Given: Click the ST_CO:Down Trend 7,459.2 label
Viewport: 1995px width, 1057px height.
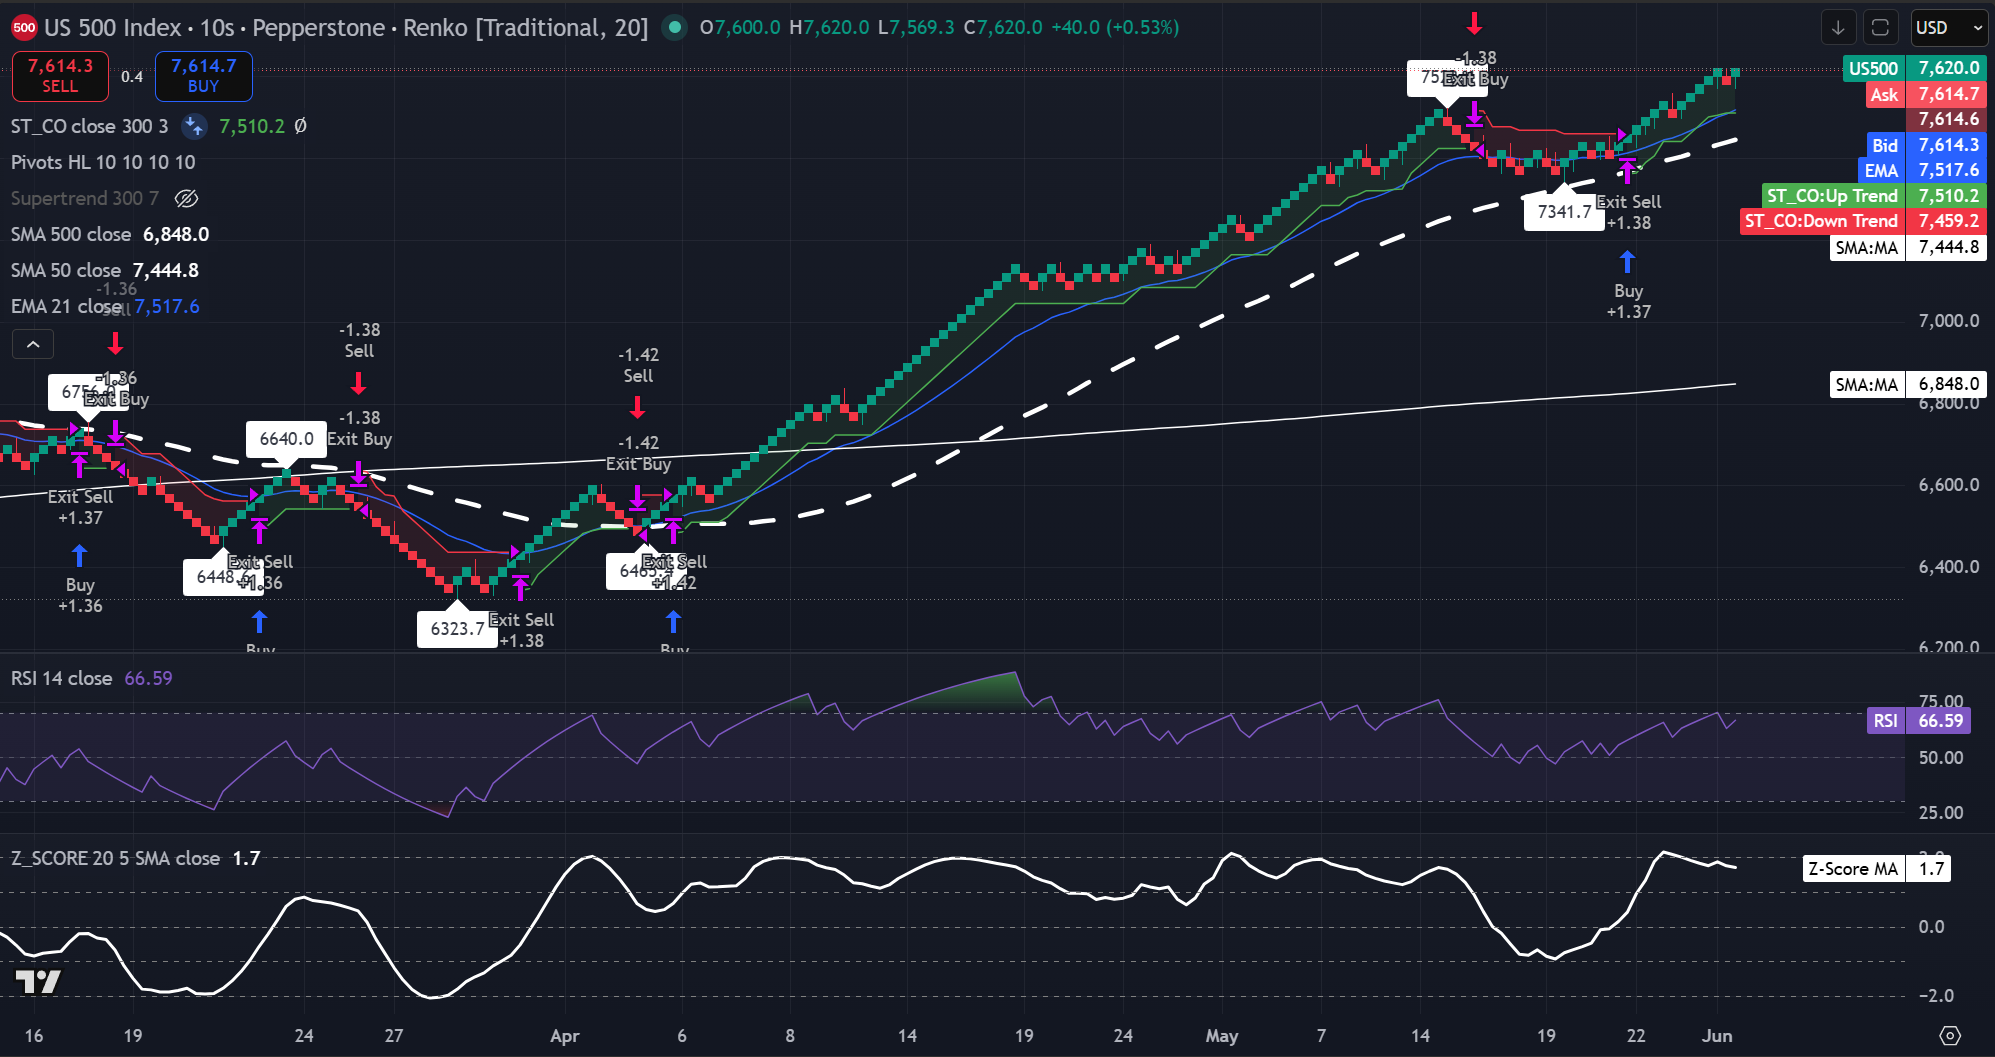Looking at the screenshot, I should pyautogui.click(x=1863, y=220).
